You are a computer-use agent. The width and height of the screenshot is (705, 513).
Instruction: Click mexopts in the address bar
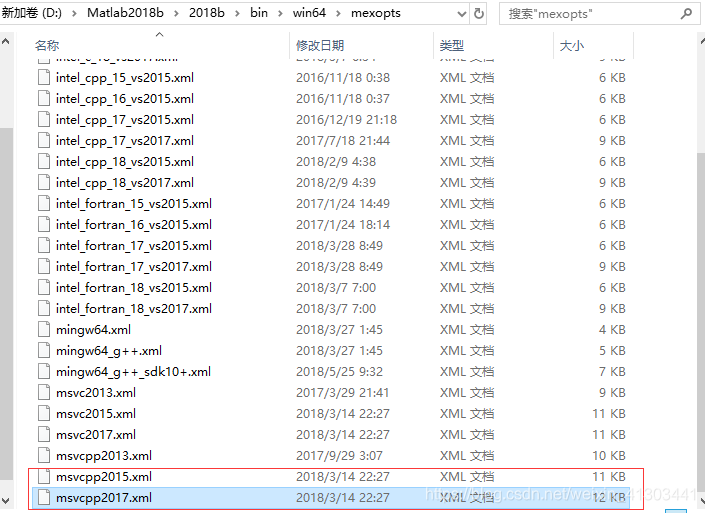[376, 13]
